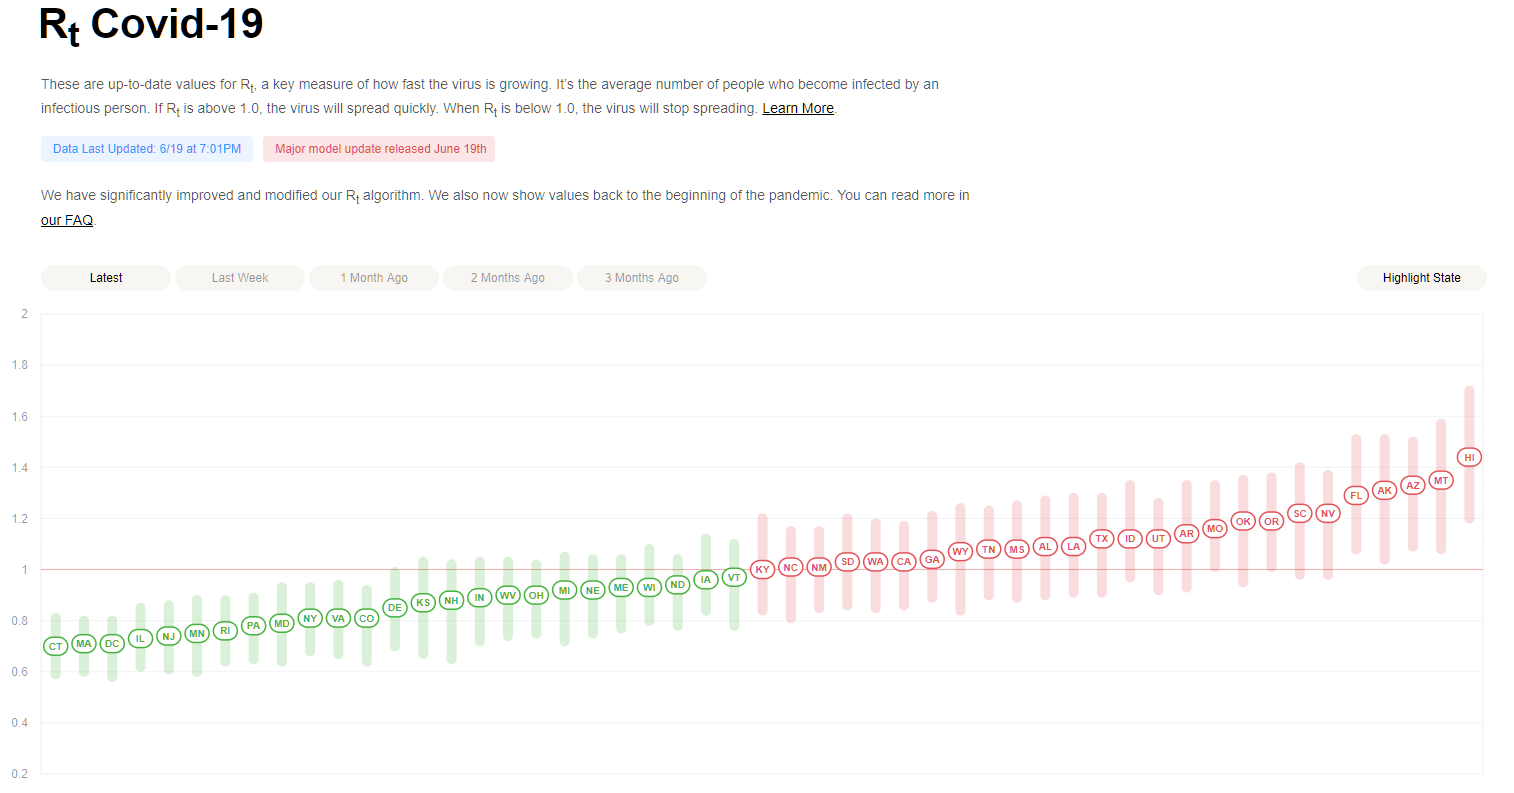Screen dimensions: 1514x793
Task: Select the TX state marker
Action: pyautogui.click(x=1102, y=538)
